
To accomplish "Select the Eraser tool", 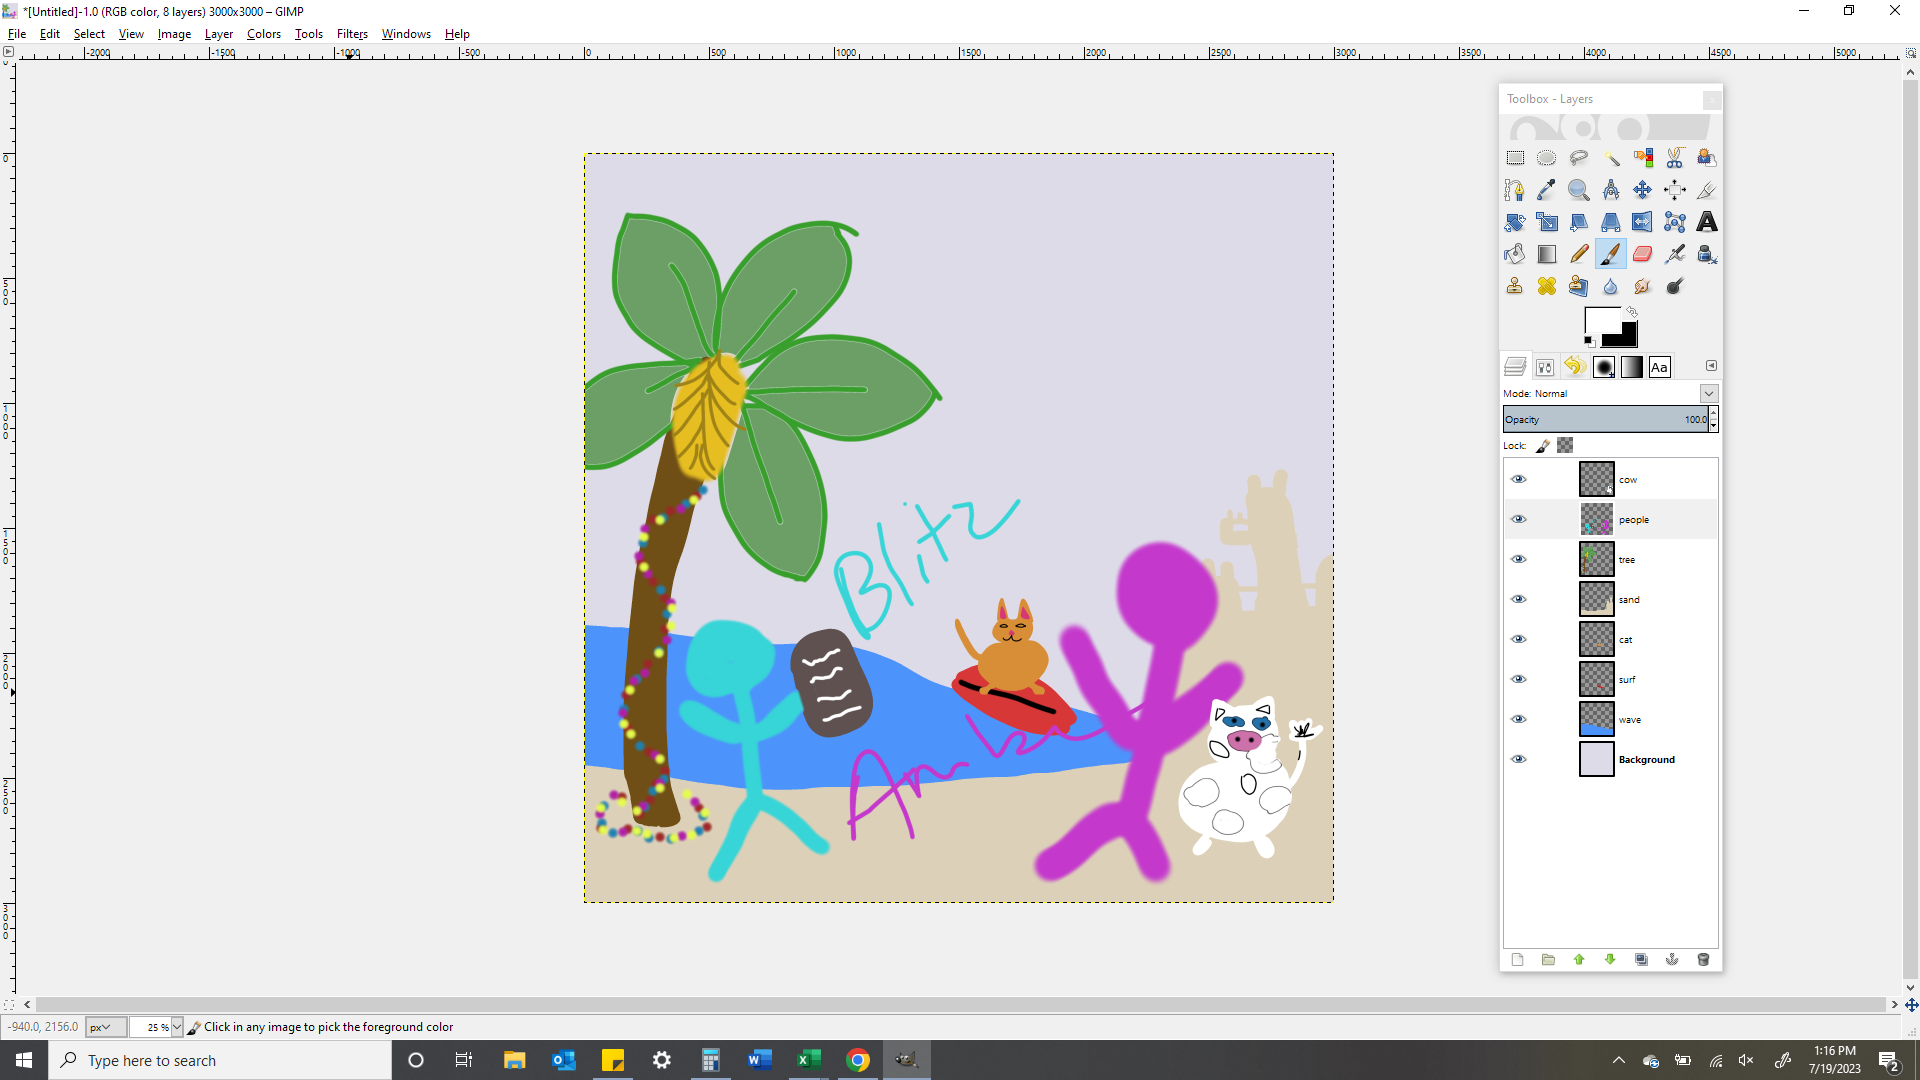I will pos(1643,254).
